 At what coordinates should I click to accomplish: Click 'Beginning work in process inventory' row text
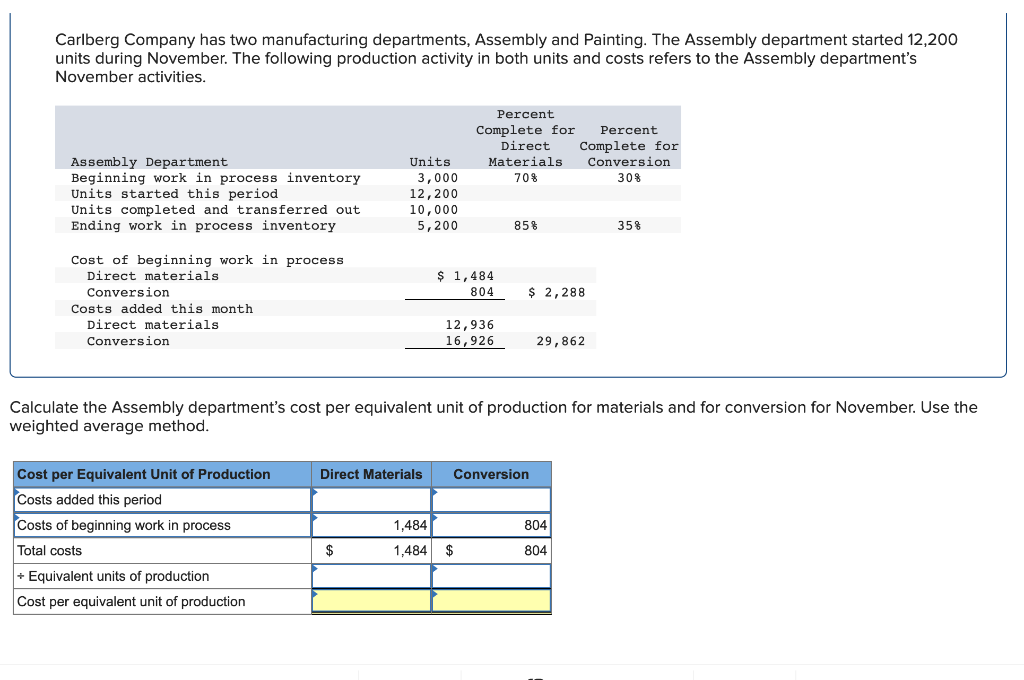[x=216, y=178]
